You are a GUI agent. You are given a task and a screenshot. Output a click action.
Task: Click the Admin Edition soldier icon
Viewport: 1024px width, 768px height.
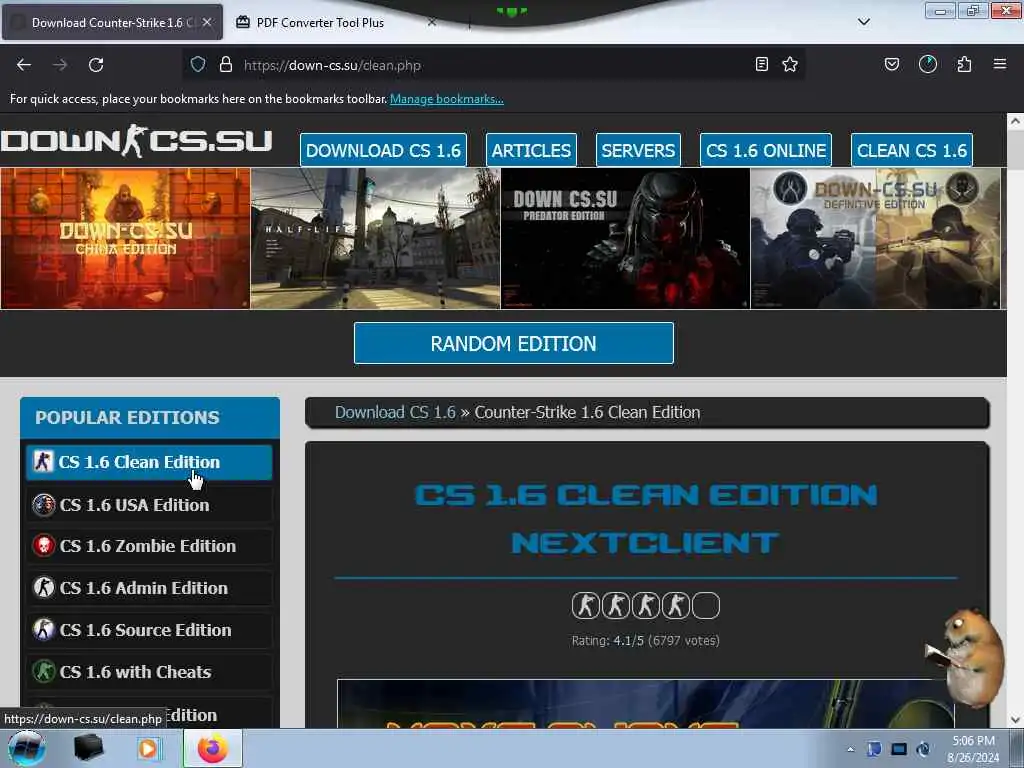click(44, 587)
